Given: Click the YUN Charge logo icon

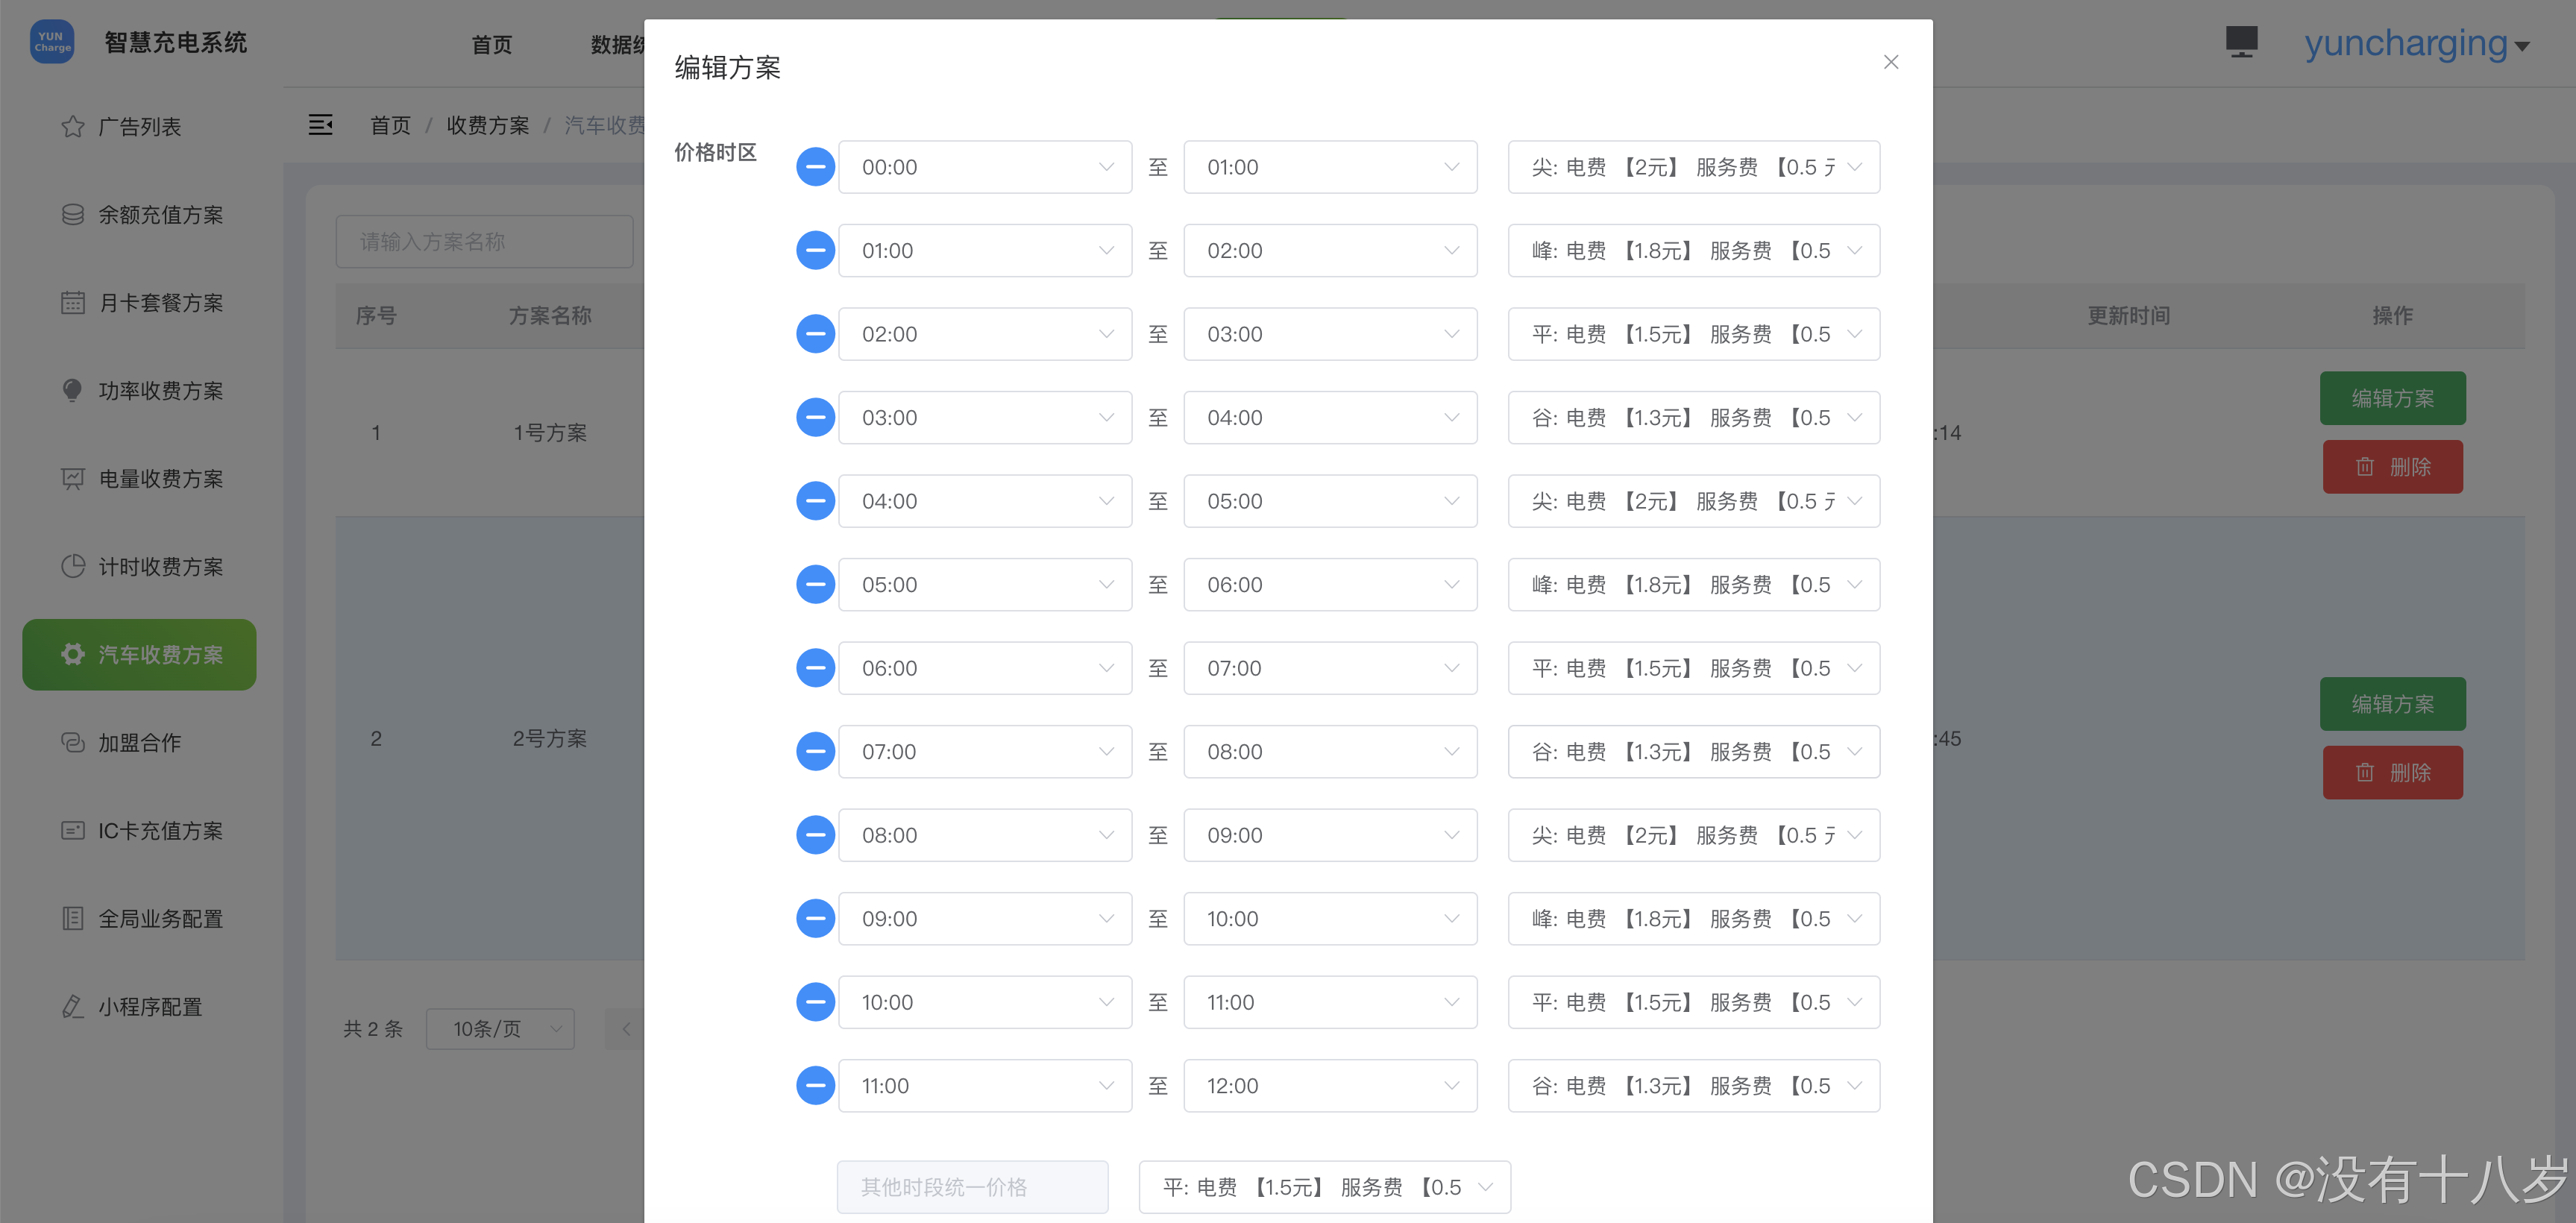Looking at the screenshot, I should [x=52, y=42].
